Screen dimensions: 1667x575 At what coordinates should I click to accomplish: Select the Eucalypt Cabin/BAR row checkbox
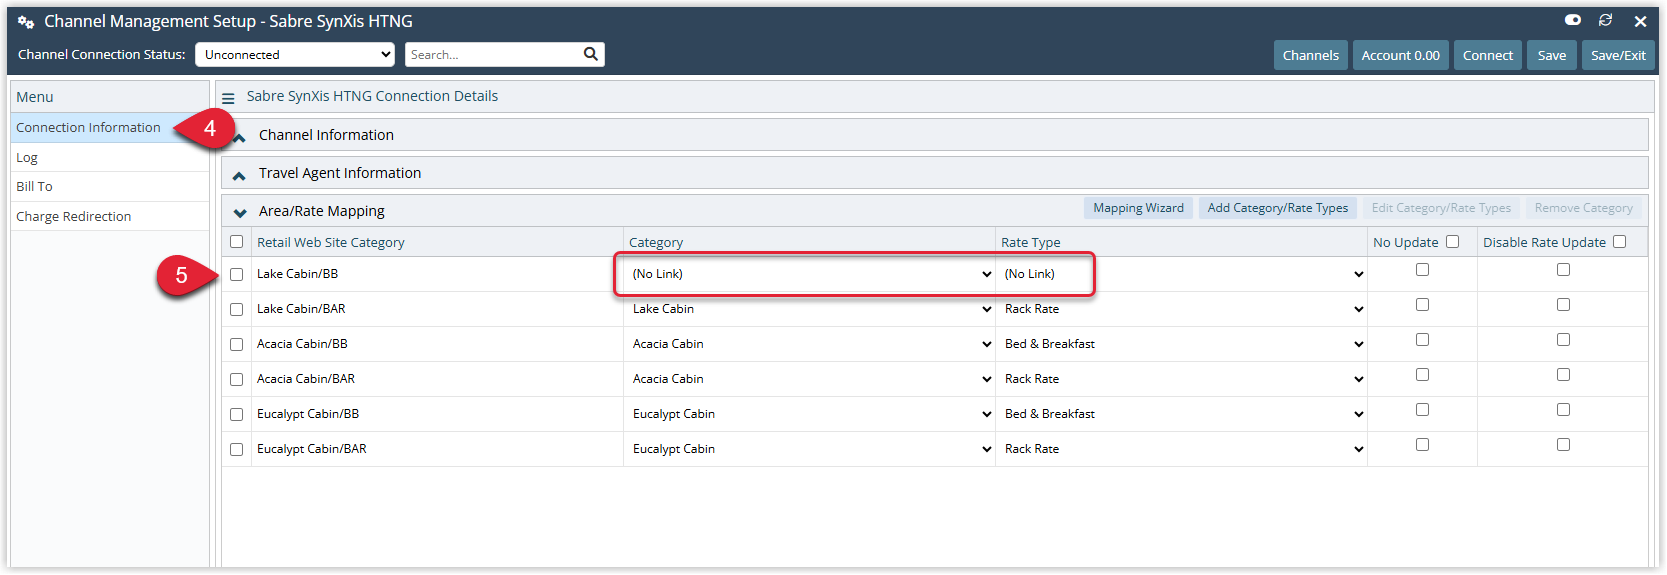[x=236, y=450]
